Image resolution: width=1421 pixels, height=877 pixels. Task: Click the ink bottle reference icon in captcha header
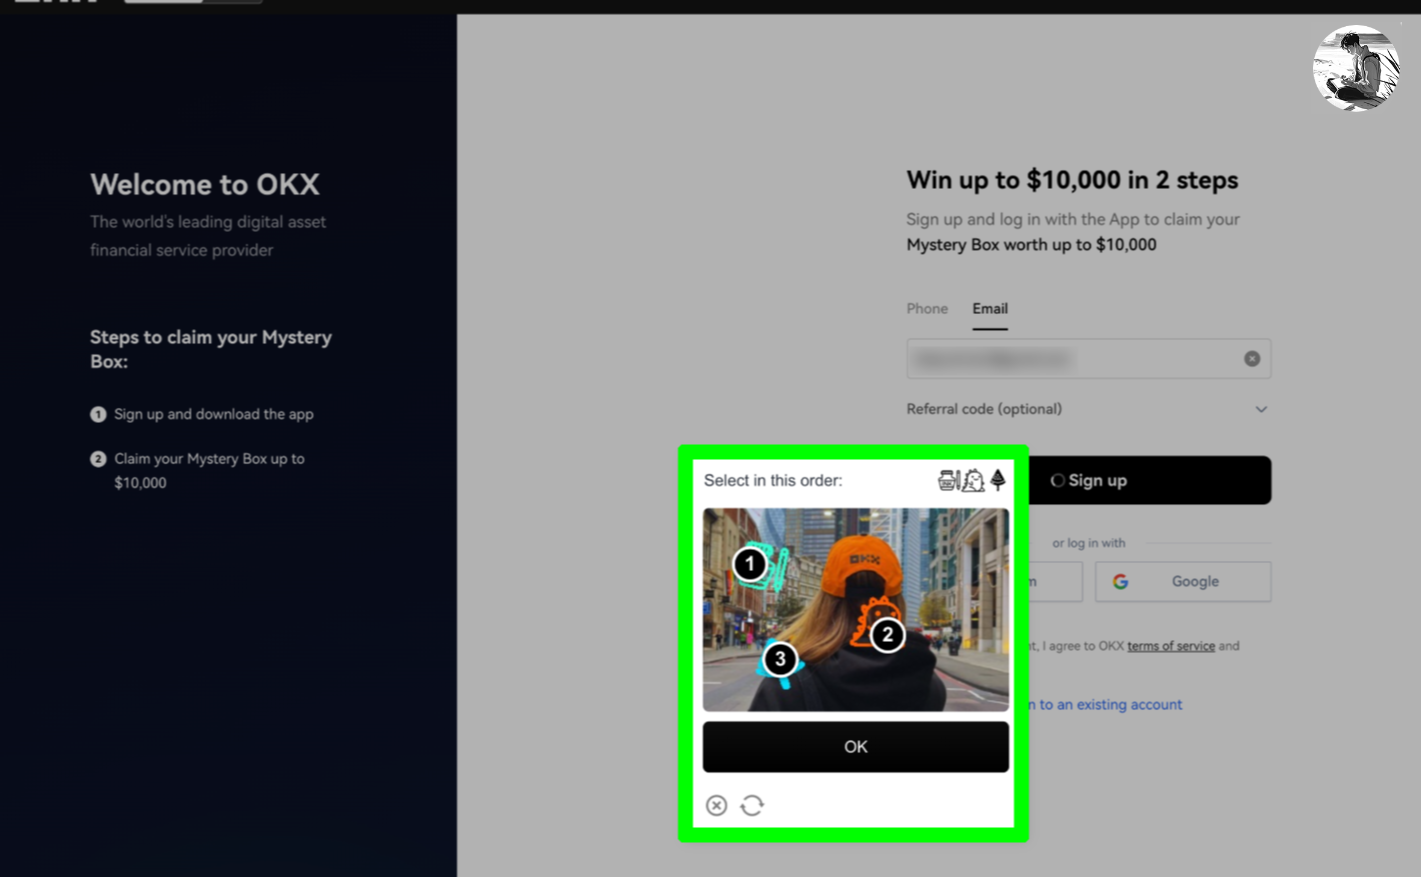click(x=948, y=480)
